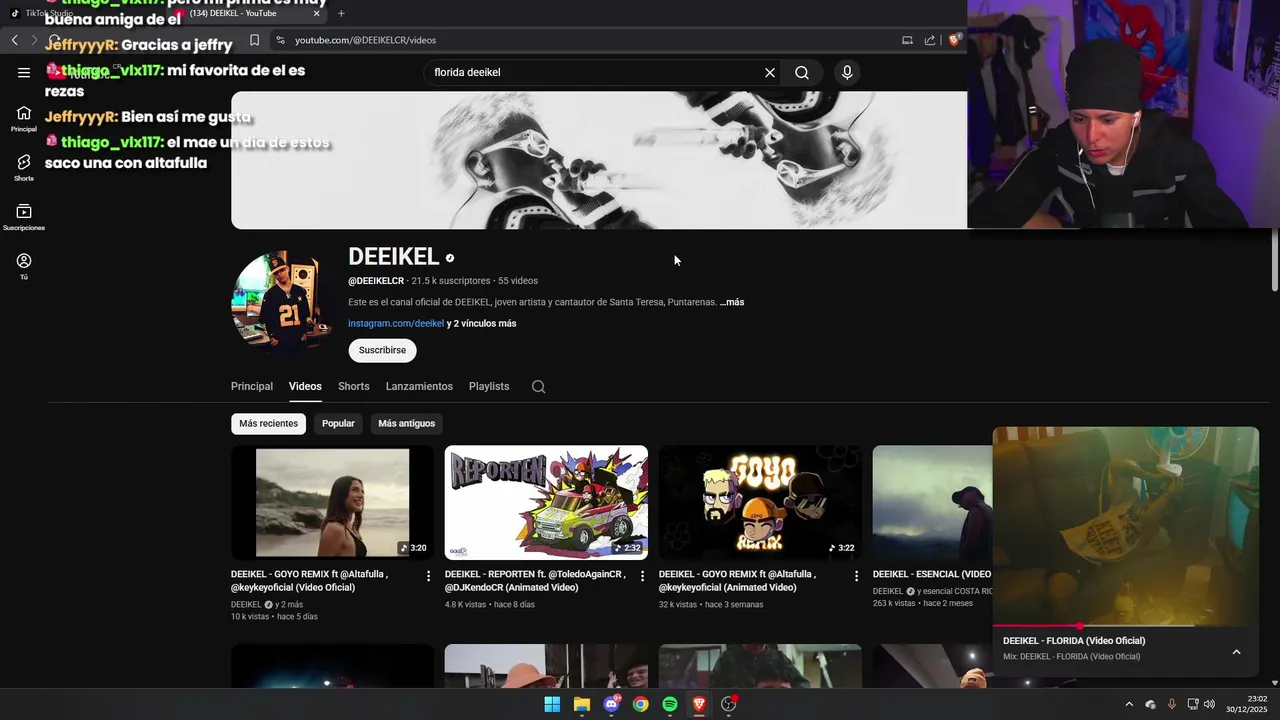Seek on the miniplayer red progress bar
This screenshot has height=720, width=1280.
pos(1126,626)
